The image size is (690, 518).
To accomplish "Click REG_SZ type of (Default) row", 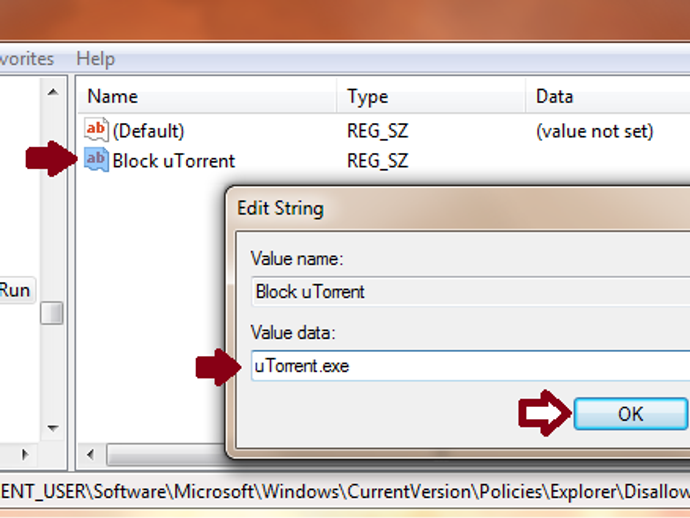I will tap(378, 131).
